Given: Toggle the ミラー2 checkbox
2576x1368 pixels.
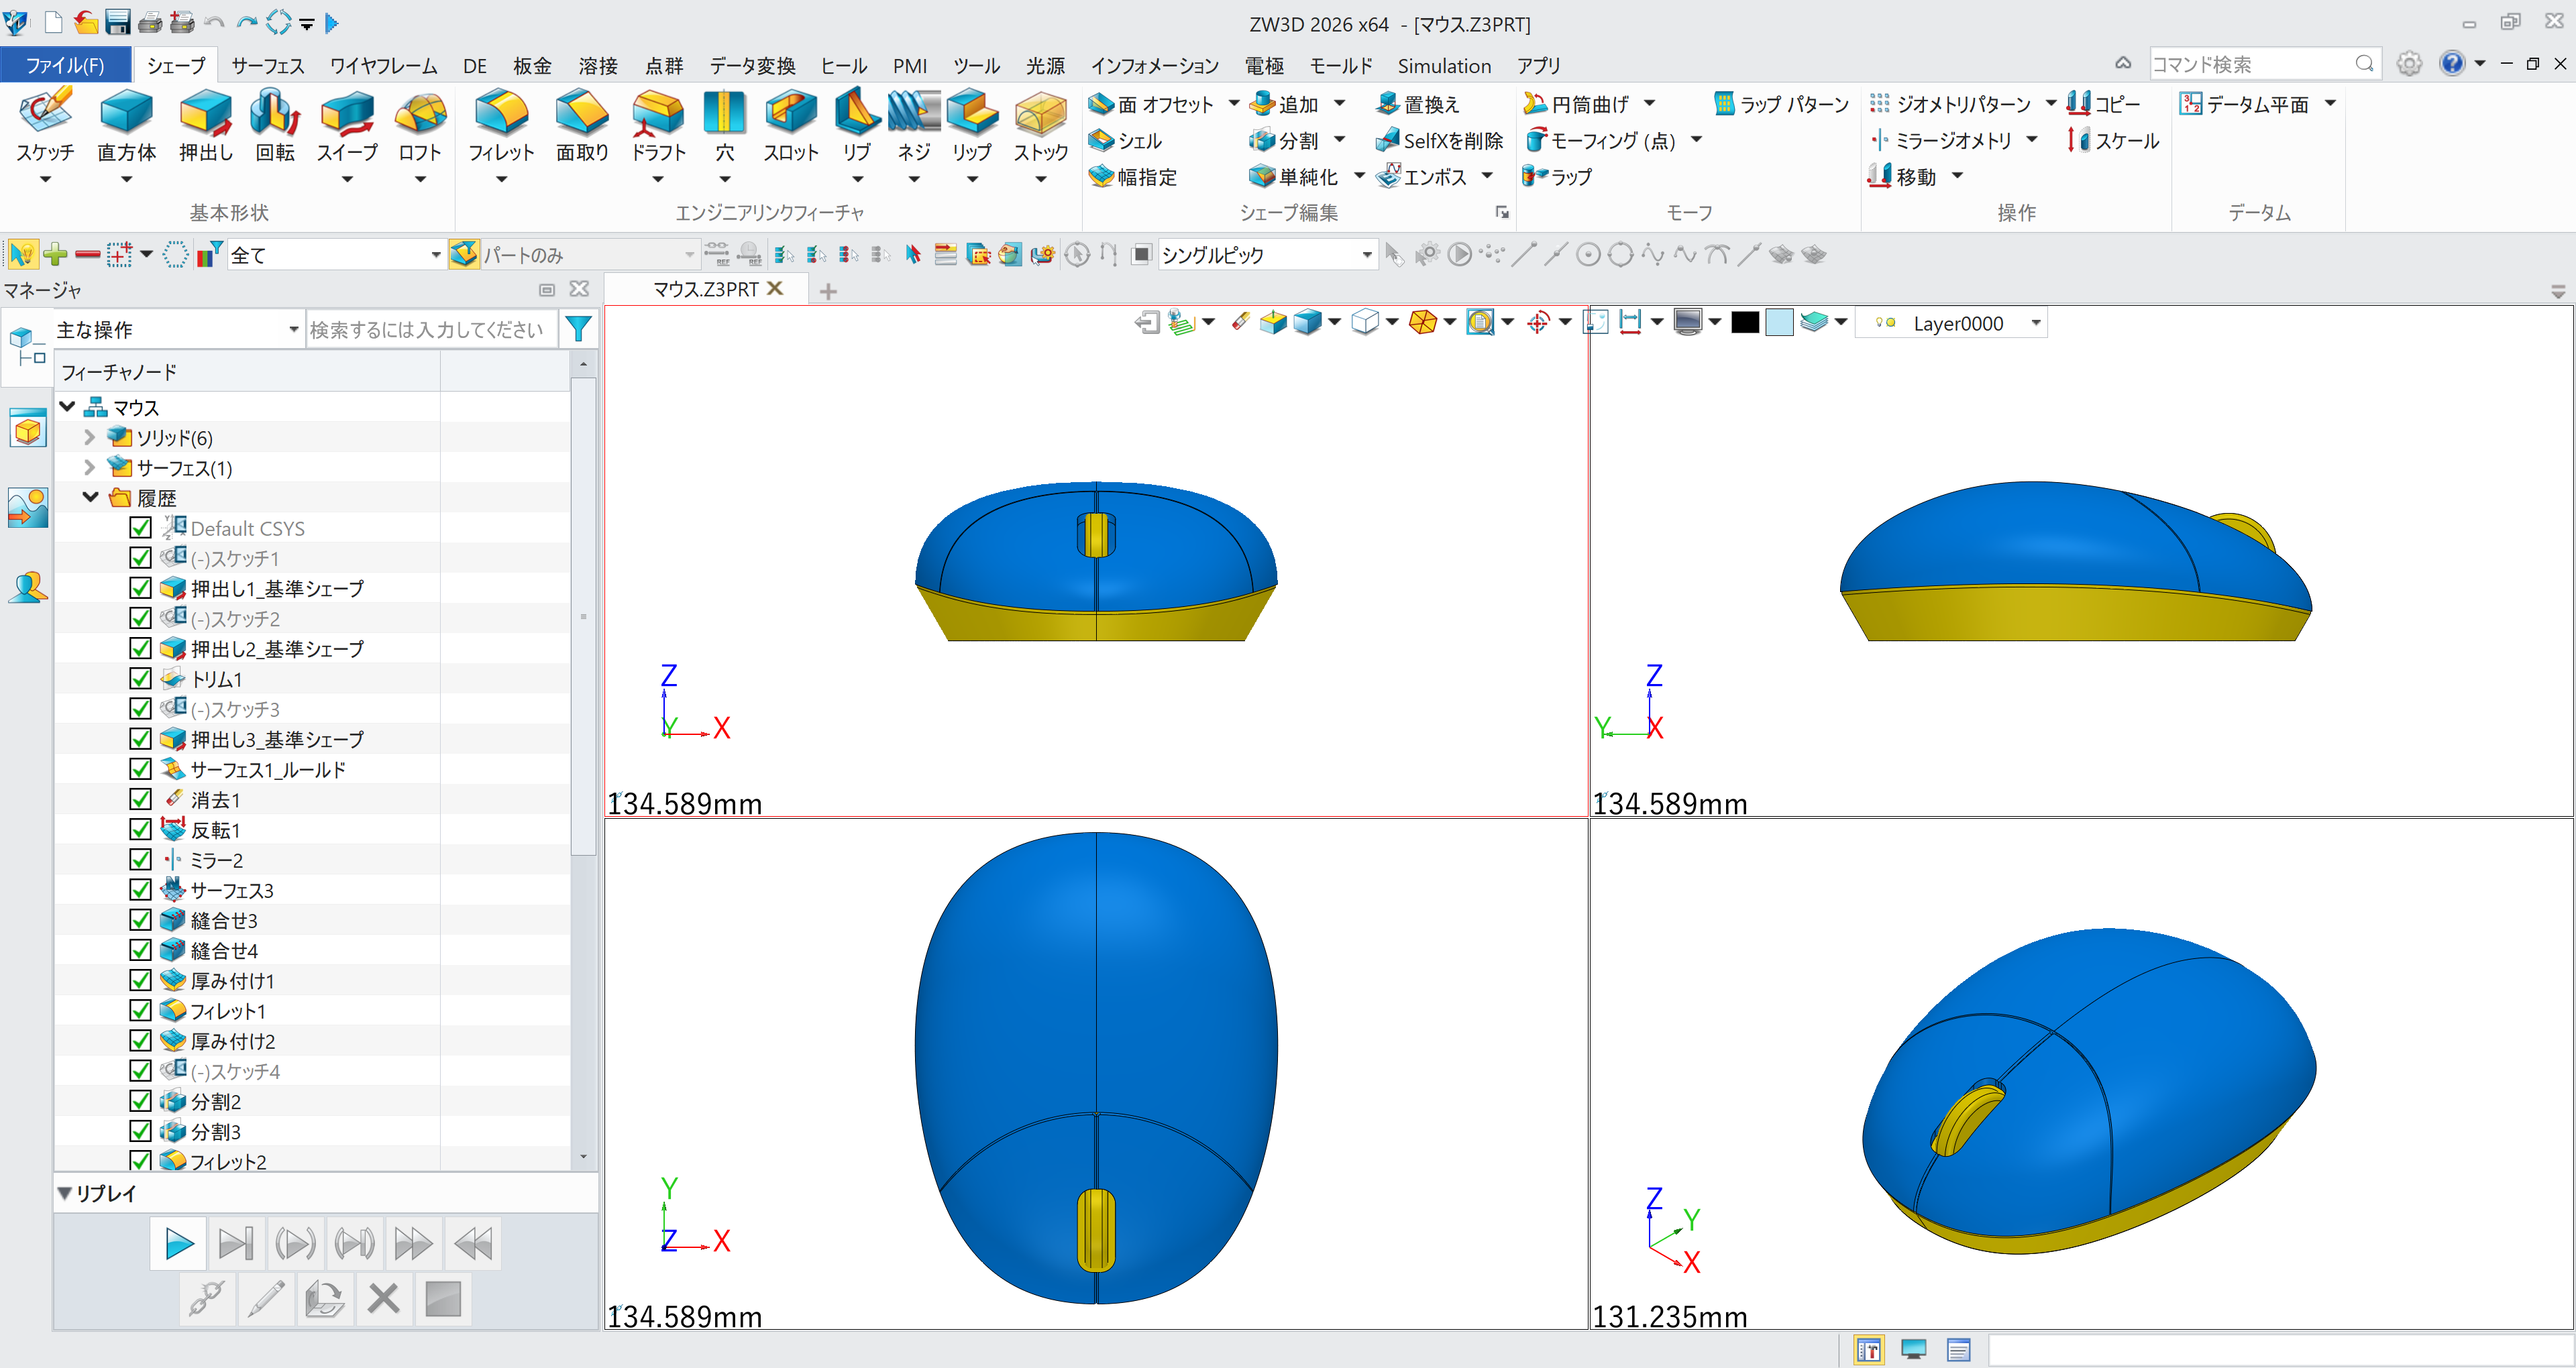Looking at the screenshot, I should coord(141,860).
